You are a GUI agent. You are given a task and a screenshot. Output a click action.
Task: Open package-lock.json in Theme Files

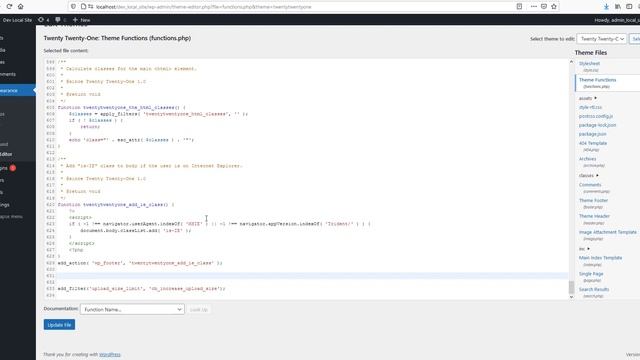coord(597,125)
